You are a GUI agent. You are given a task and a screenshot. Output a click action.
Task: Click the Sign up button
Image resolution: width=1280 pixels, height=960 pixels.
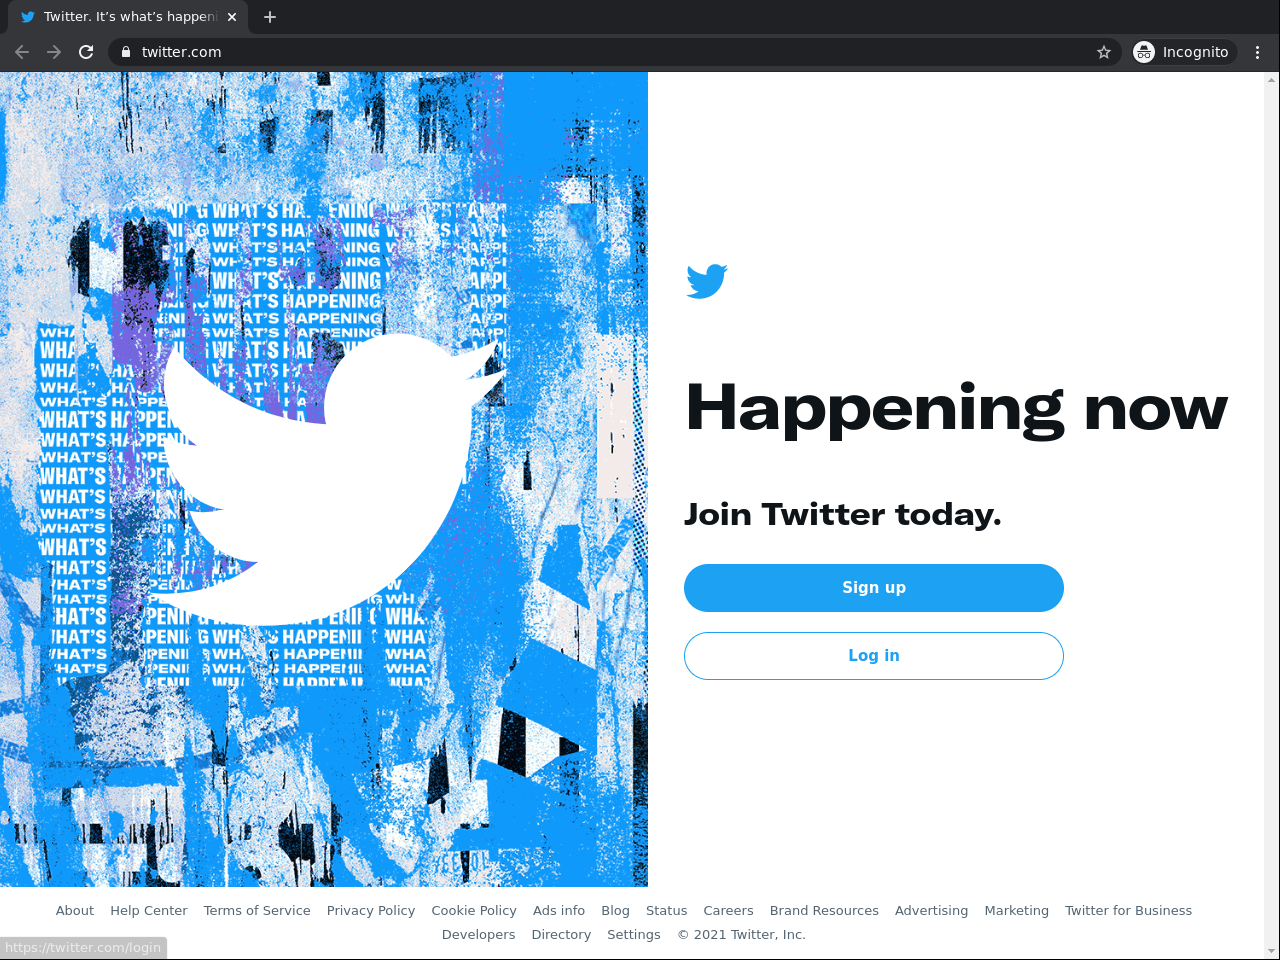(x=874, y=588)
